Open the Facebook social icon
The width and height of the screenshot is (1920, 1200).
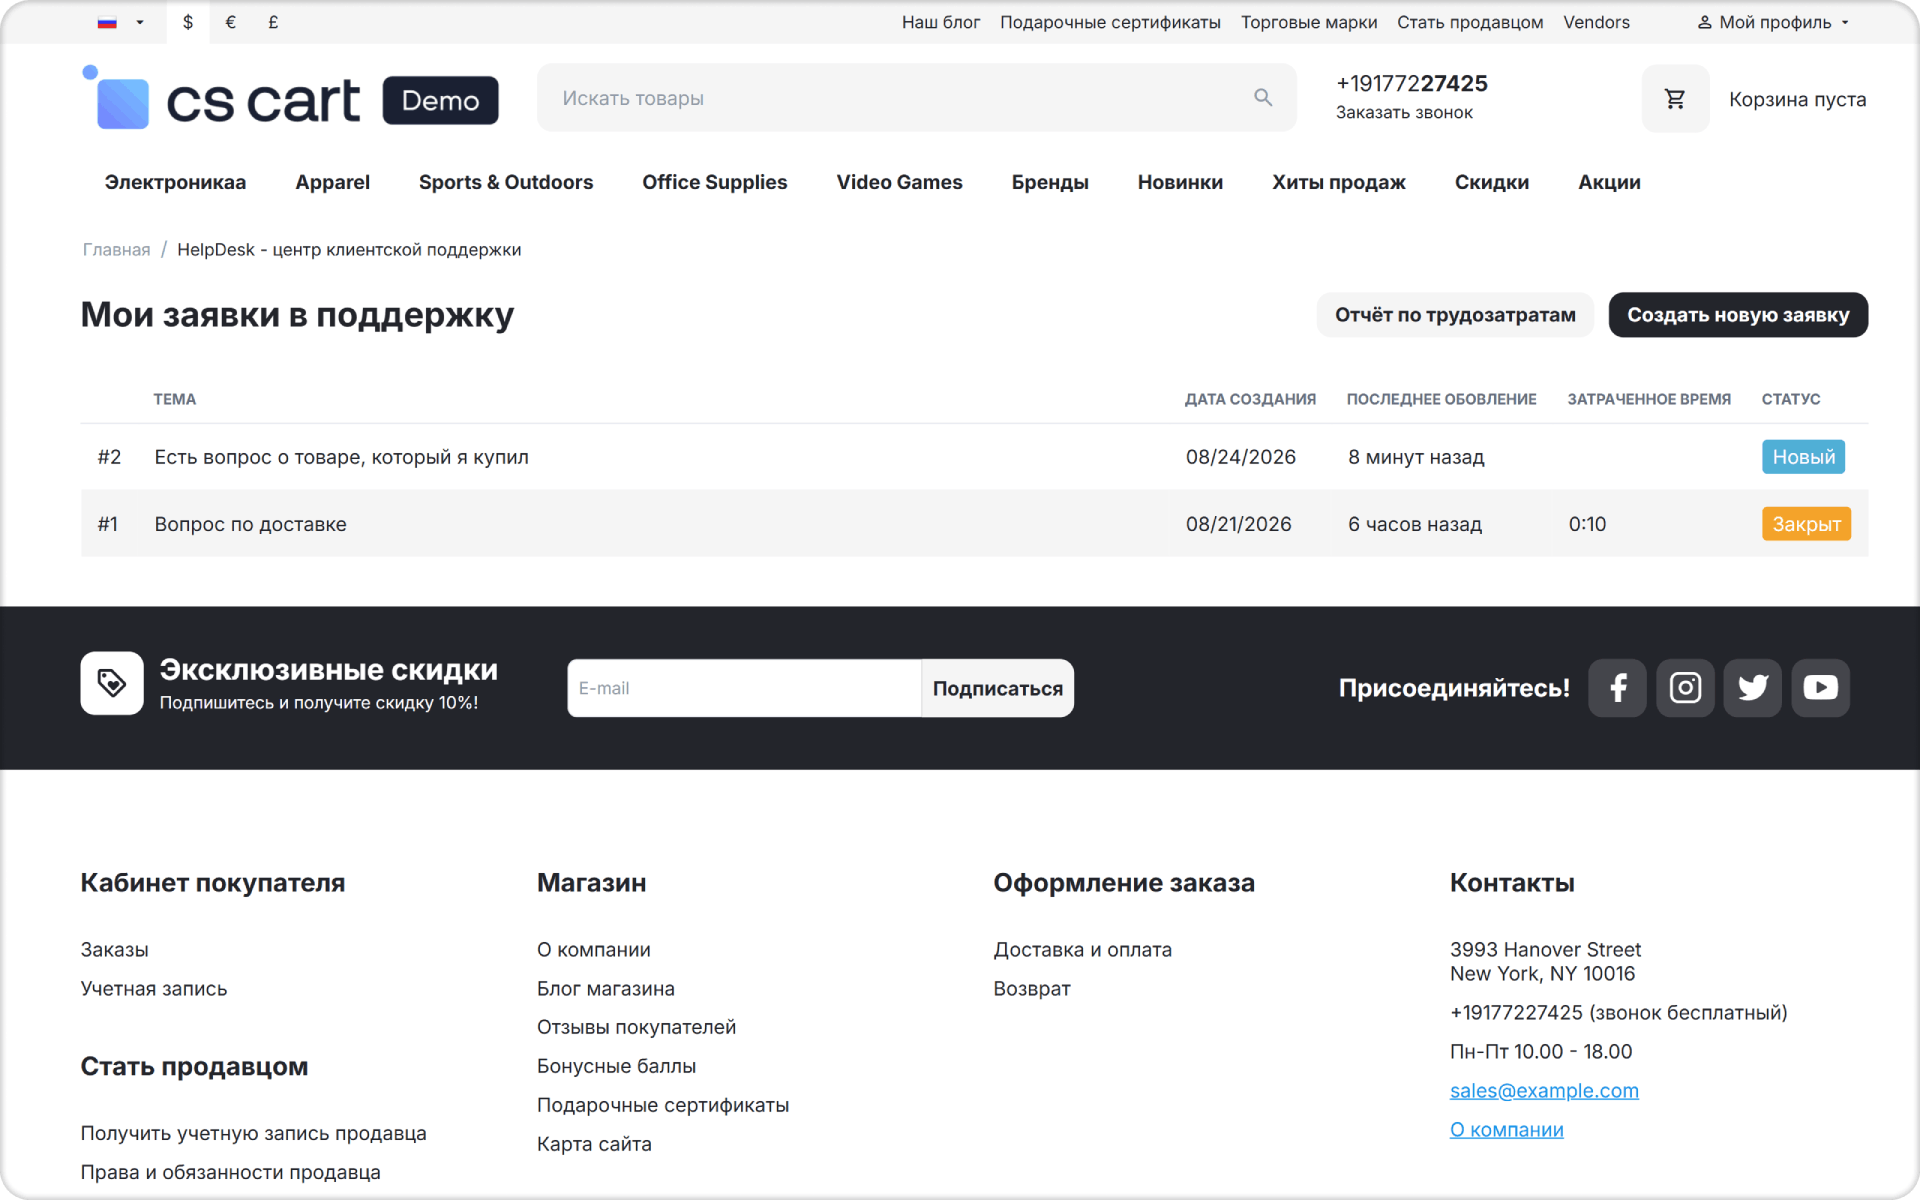(1617, 688)
